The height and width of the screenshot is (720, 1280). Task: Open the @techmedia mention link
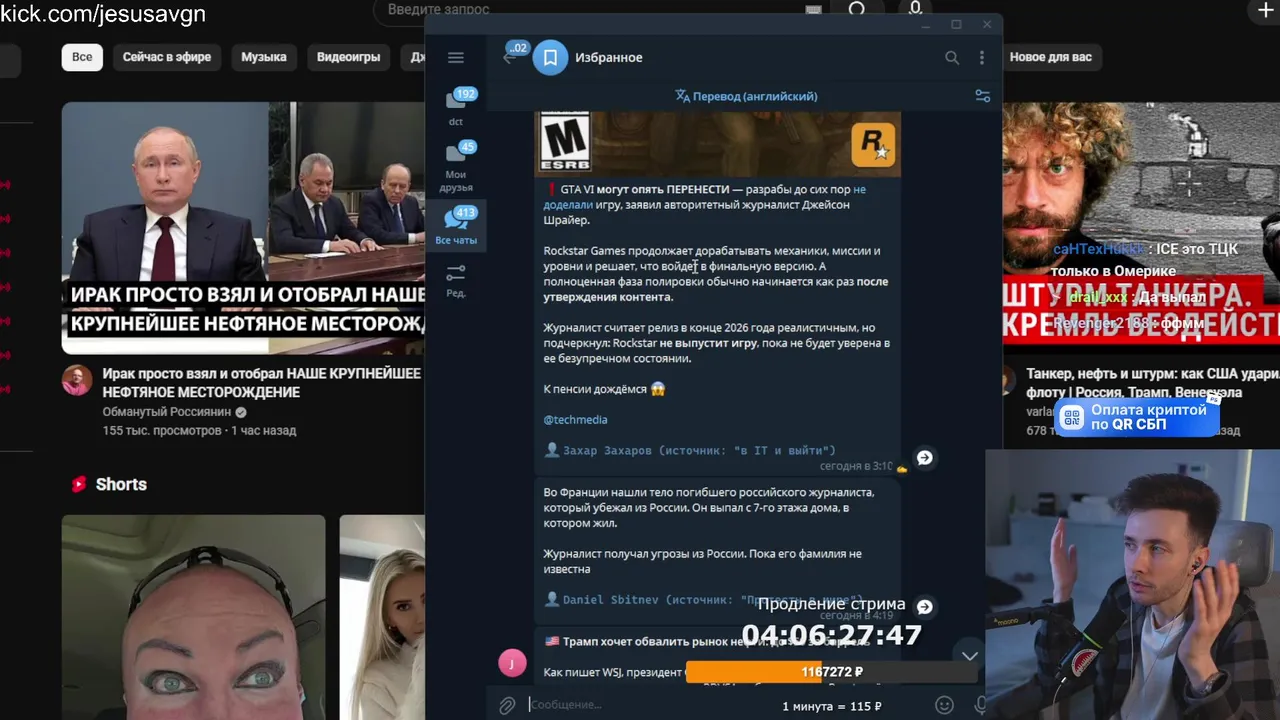tap(575, 420)
